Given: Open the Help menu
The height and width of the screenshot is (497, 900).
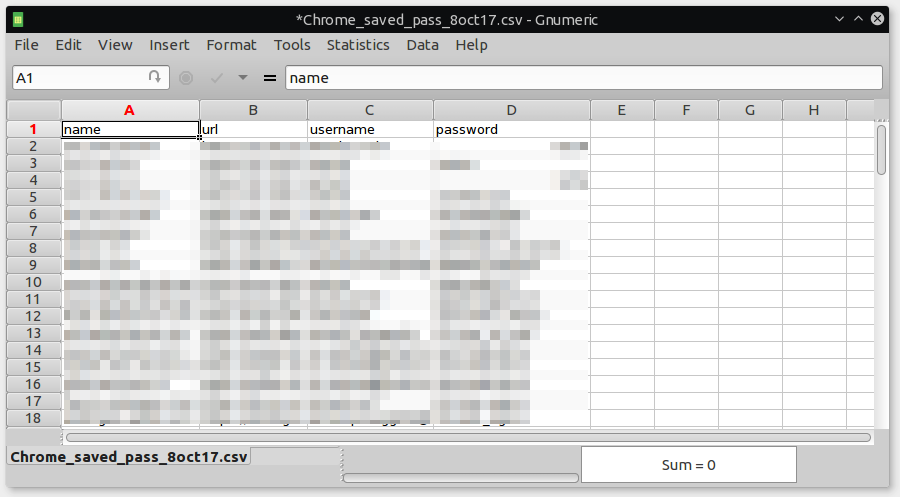Looking at the screenshot, I should pos(471,45).
